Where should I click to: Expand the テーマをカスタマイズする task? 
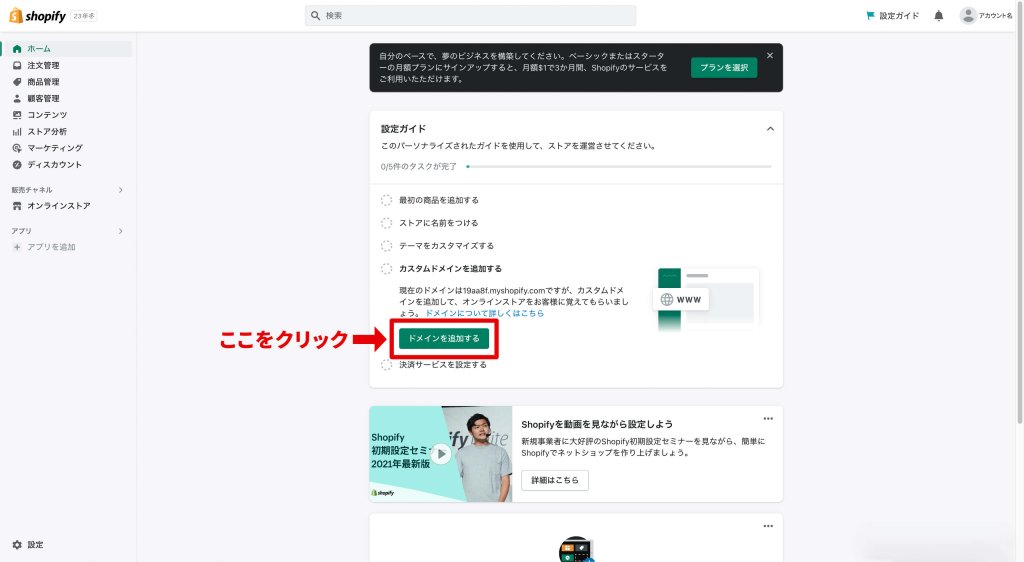pyautogui.click(x=447, y=245)
